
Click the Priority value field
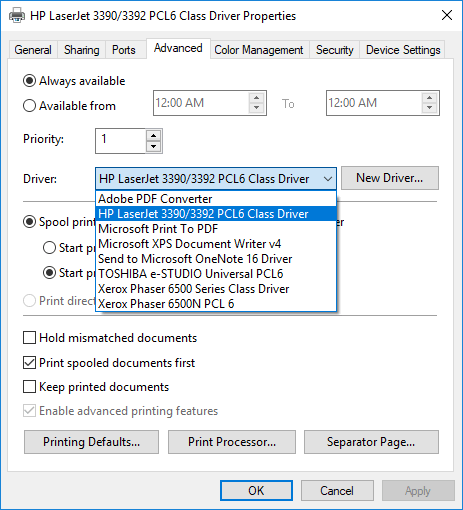tap(120, 141)
